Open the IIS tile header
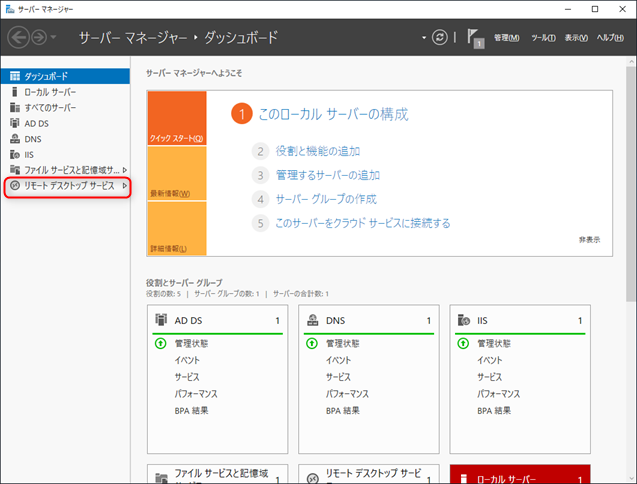Image resolution: width=637 pixels, height=484 pixels. click(520, 321)
